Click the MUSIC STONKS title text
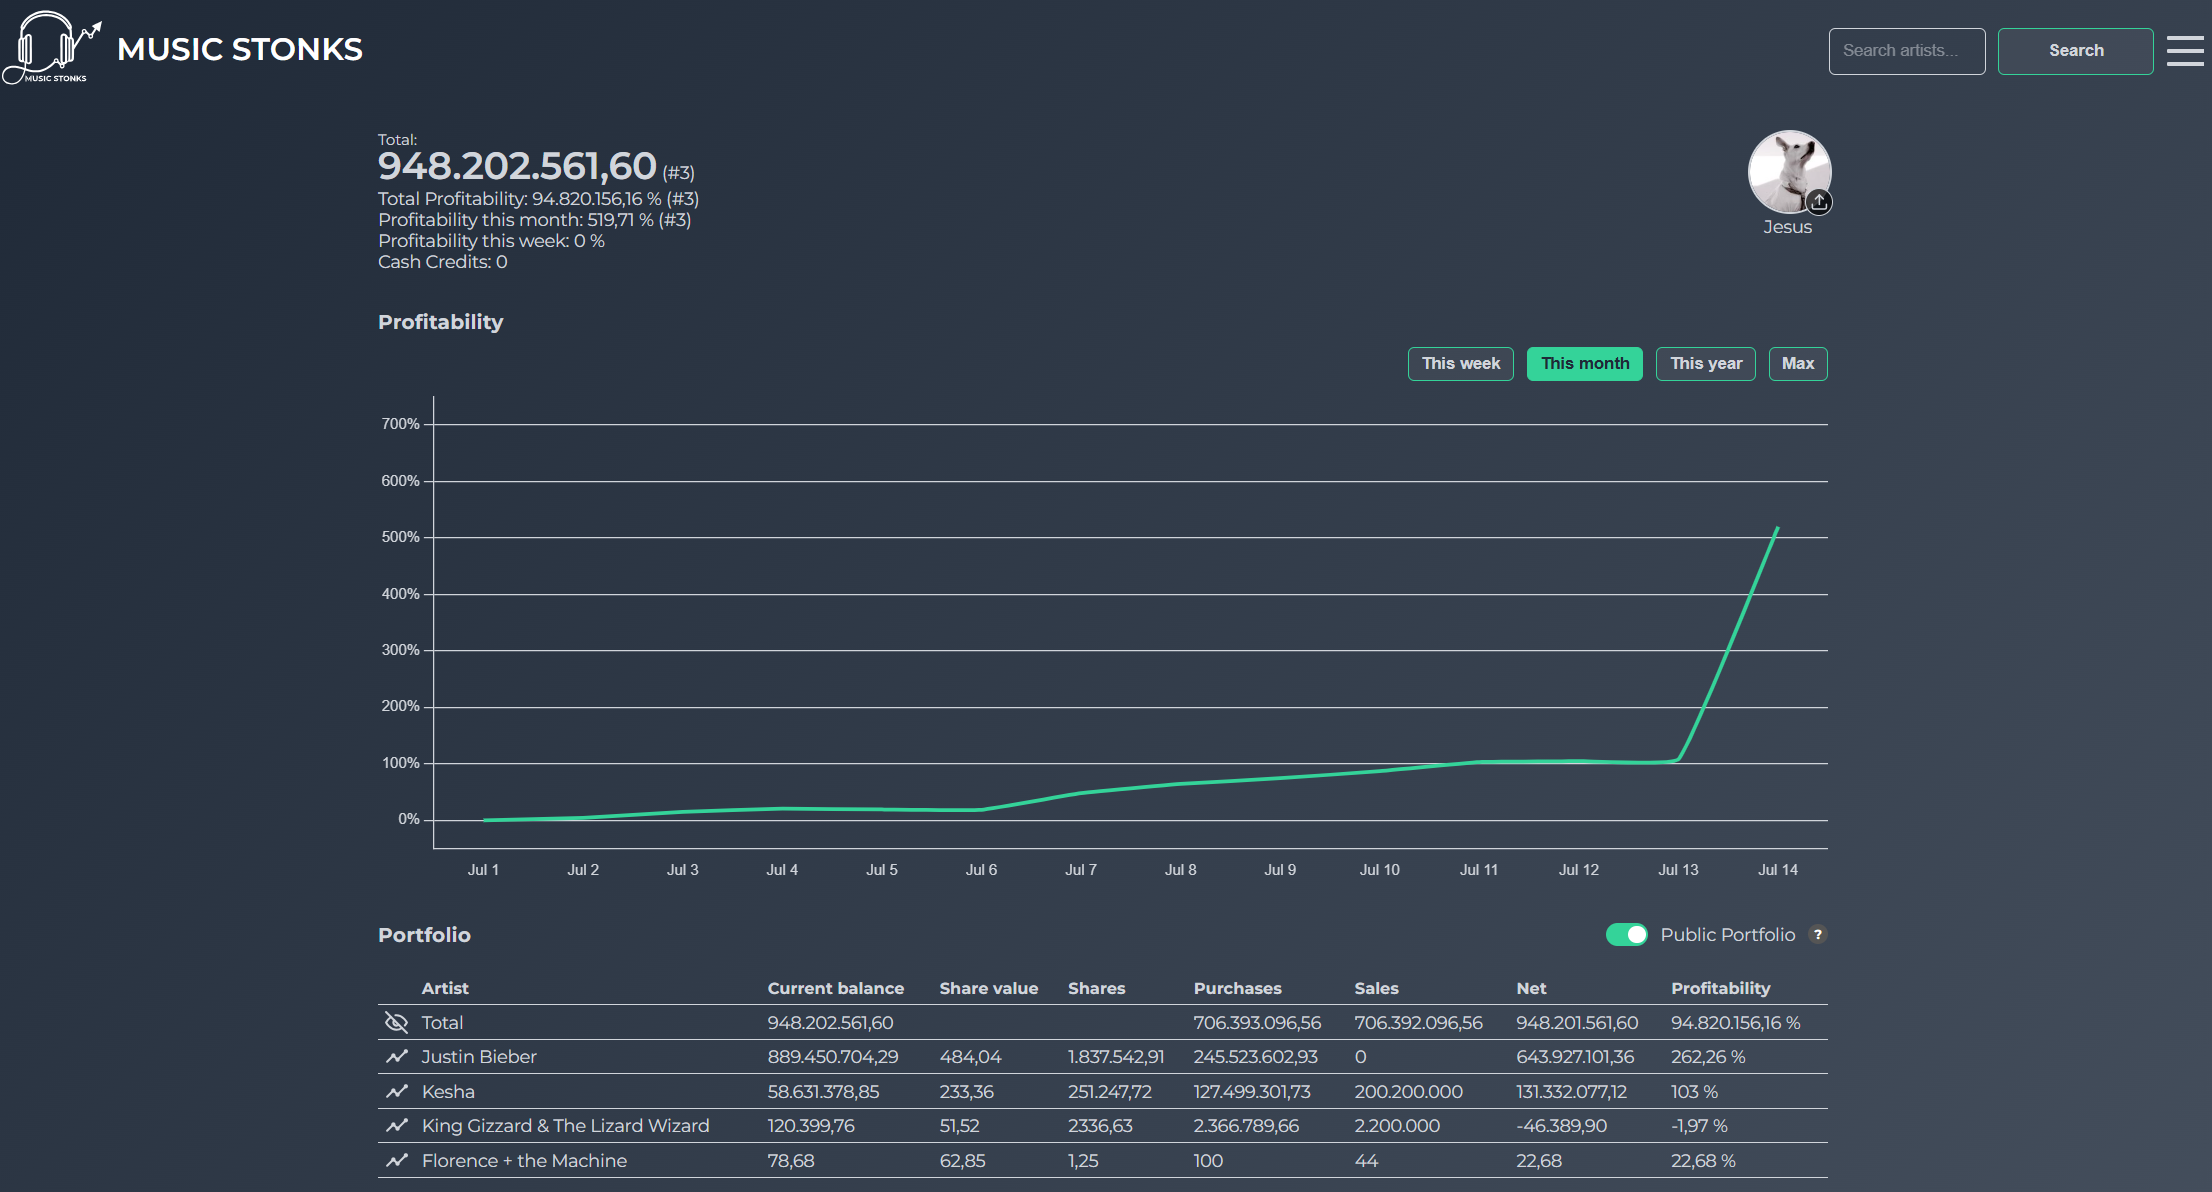2212x1192 pixels. 240,49
